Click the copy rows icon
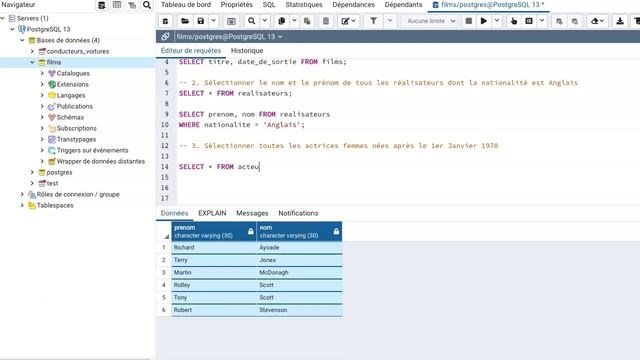The image size is (640, 360). (x=281, y=21)
